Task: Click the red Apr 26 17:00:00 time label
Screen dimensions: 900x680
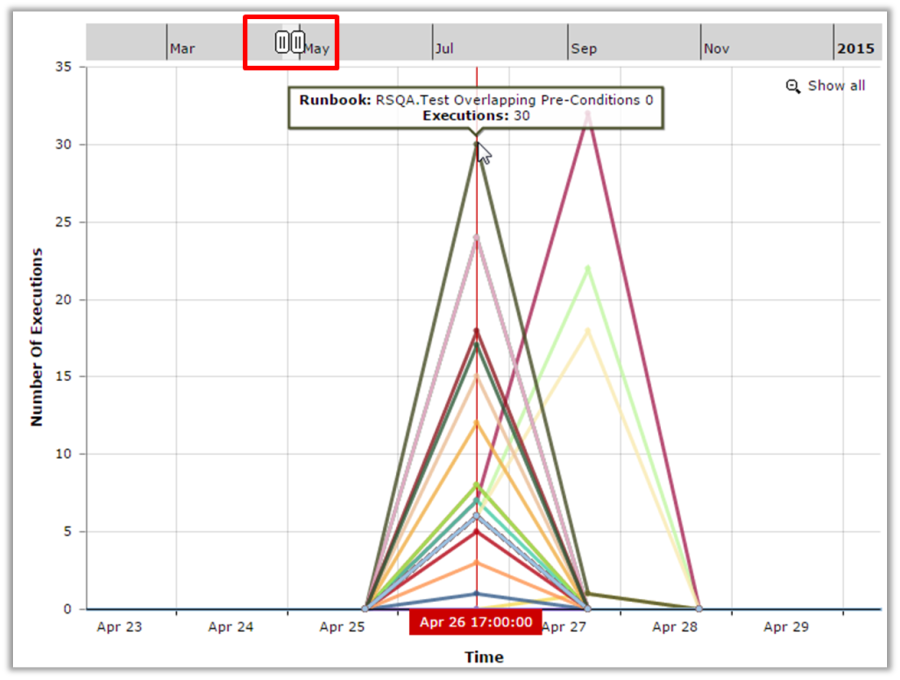Action: 475,623
